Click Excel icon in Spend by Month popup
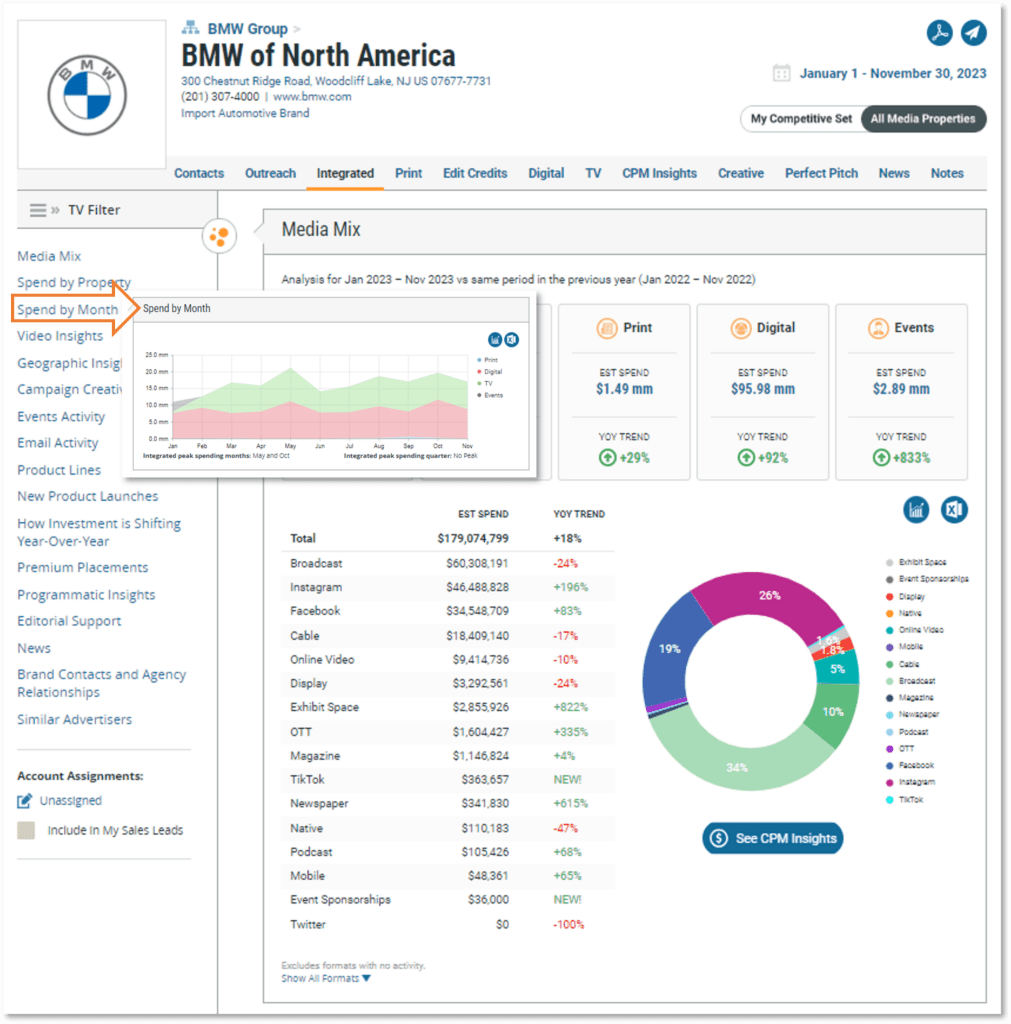Viewport: 1011px width, 1024px height. pos(512,340)
